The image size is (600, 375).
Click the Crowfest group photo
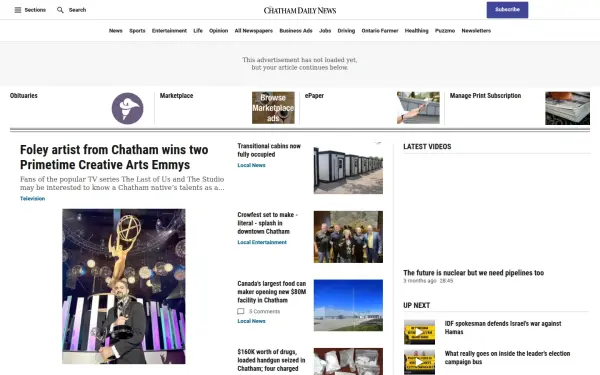[x=348, y=237]
